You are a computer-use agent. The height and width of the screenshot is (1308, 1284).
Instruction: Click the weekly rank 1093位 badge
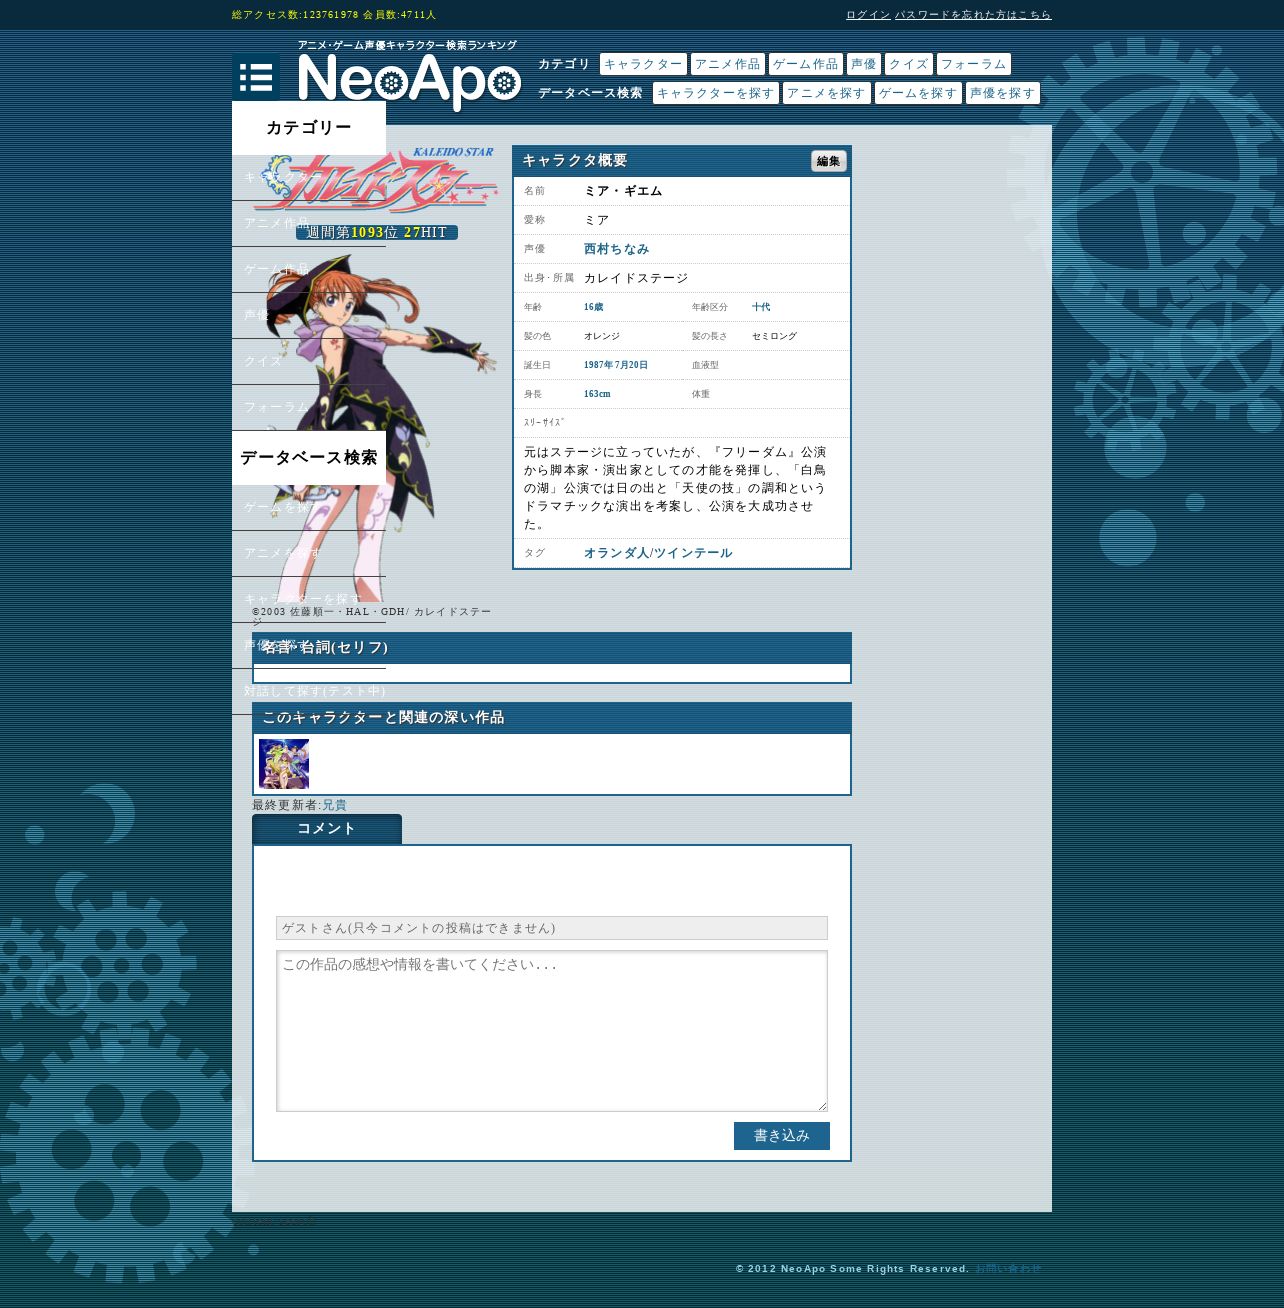pyautogui.click(x=377, y=233)
